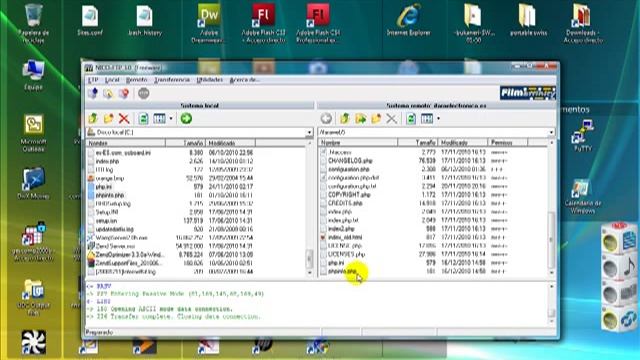The height and width of the screenshot is (360, 640).
Task: Select the portable swiss desktop folder
Action: pyautogui.click(x=528, y=20)
